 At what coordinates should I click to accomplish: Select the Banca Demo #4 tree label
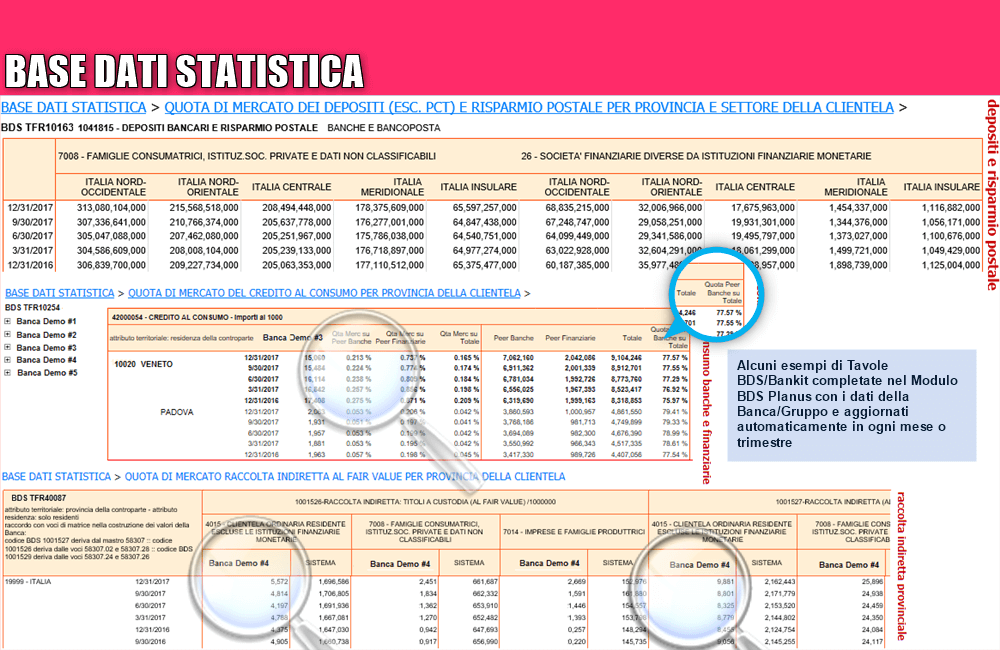pyautogui.click(x=47, y=360)
